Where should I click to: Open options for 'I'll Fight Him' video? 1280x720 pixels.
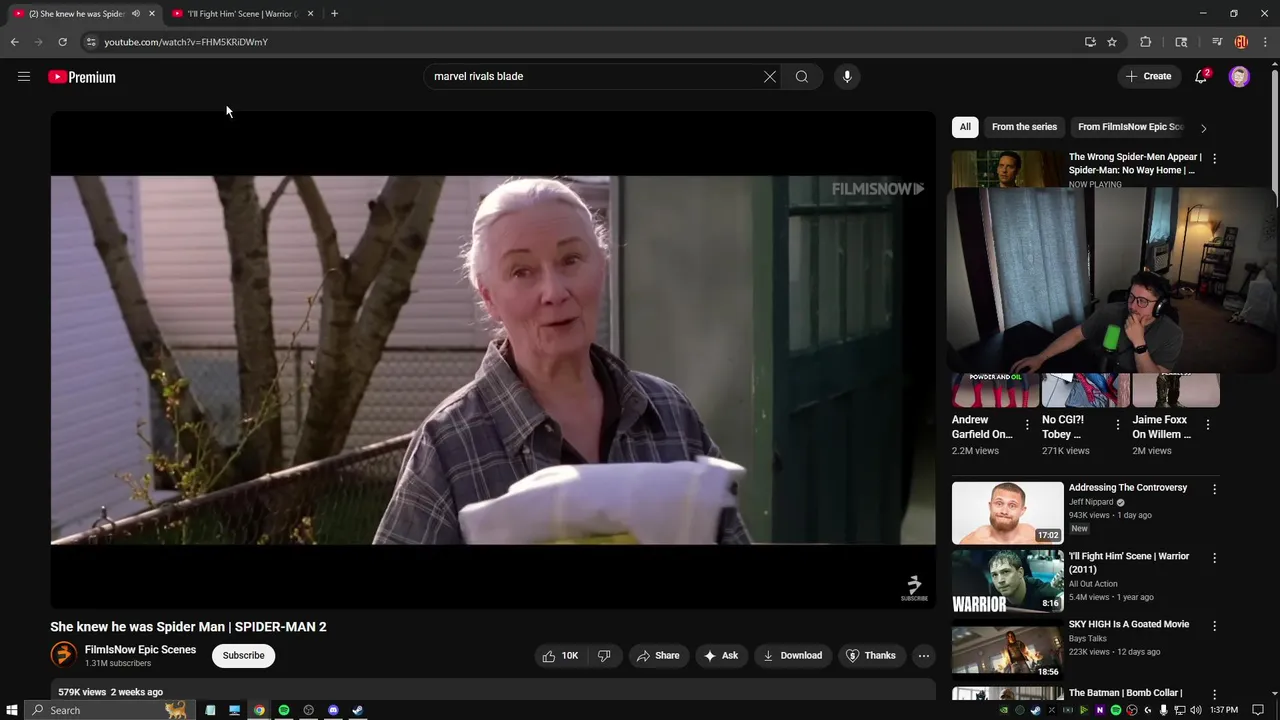point(1214,558)
